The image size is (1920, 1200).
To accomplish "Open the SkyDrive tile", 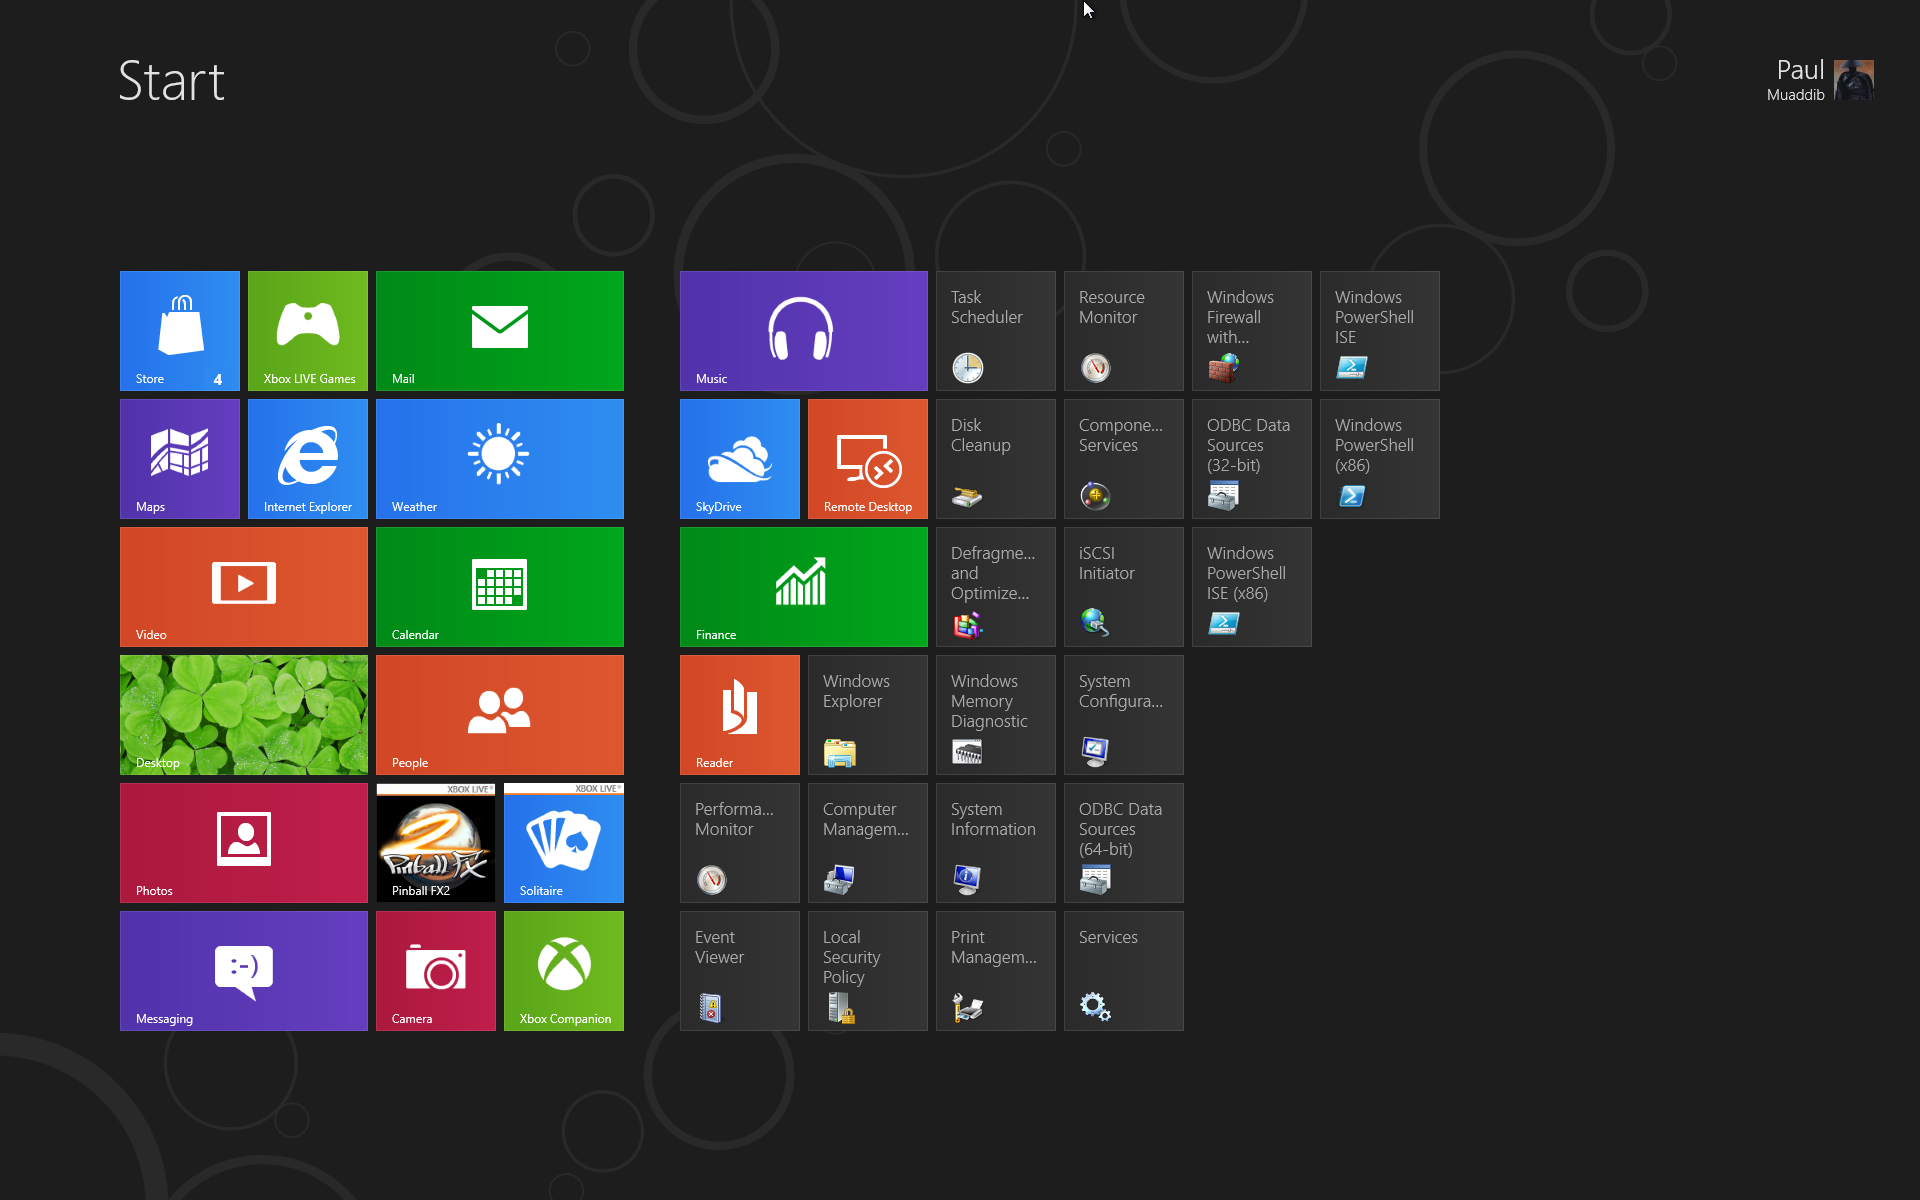I will pos(740,459).
